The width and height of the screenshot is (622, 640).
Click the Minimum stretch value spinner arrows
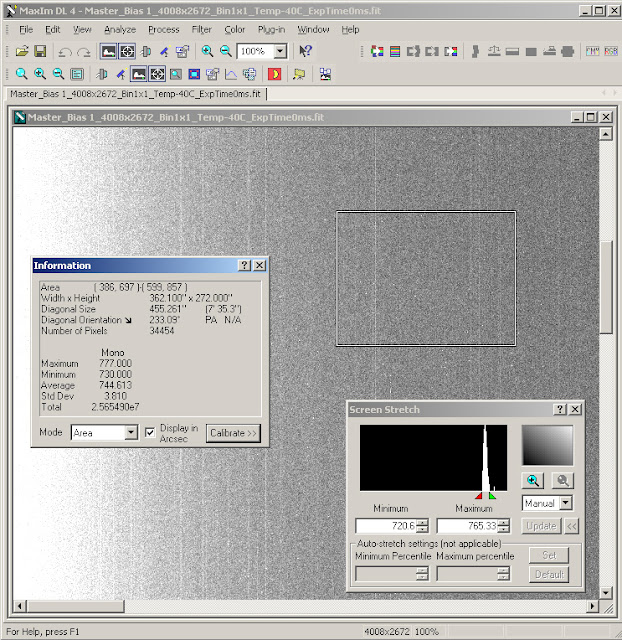pyautogui.click(x=422, y=526)
